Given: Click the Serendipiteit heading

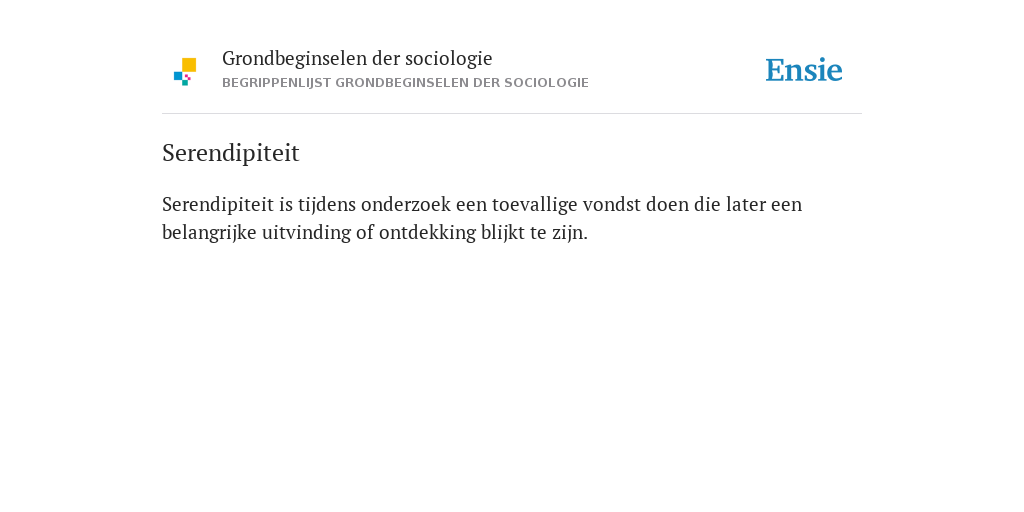Looking at the screenshot, I should click(x=231, y=153).
